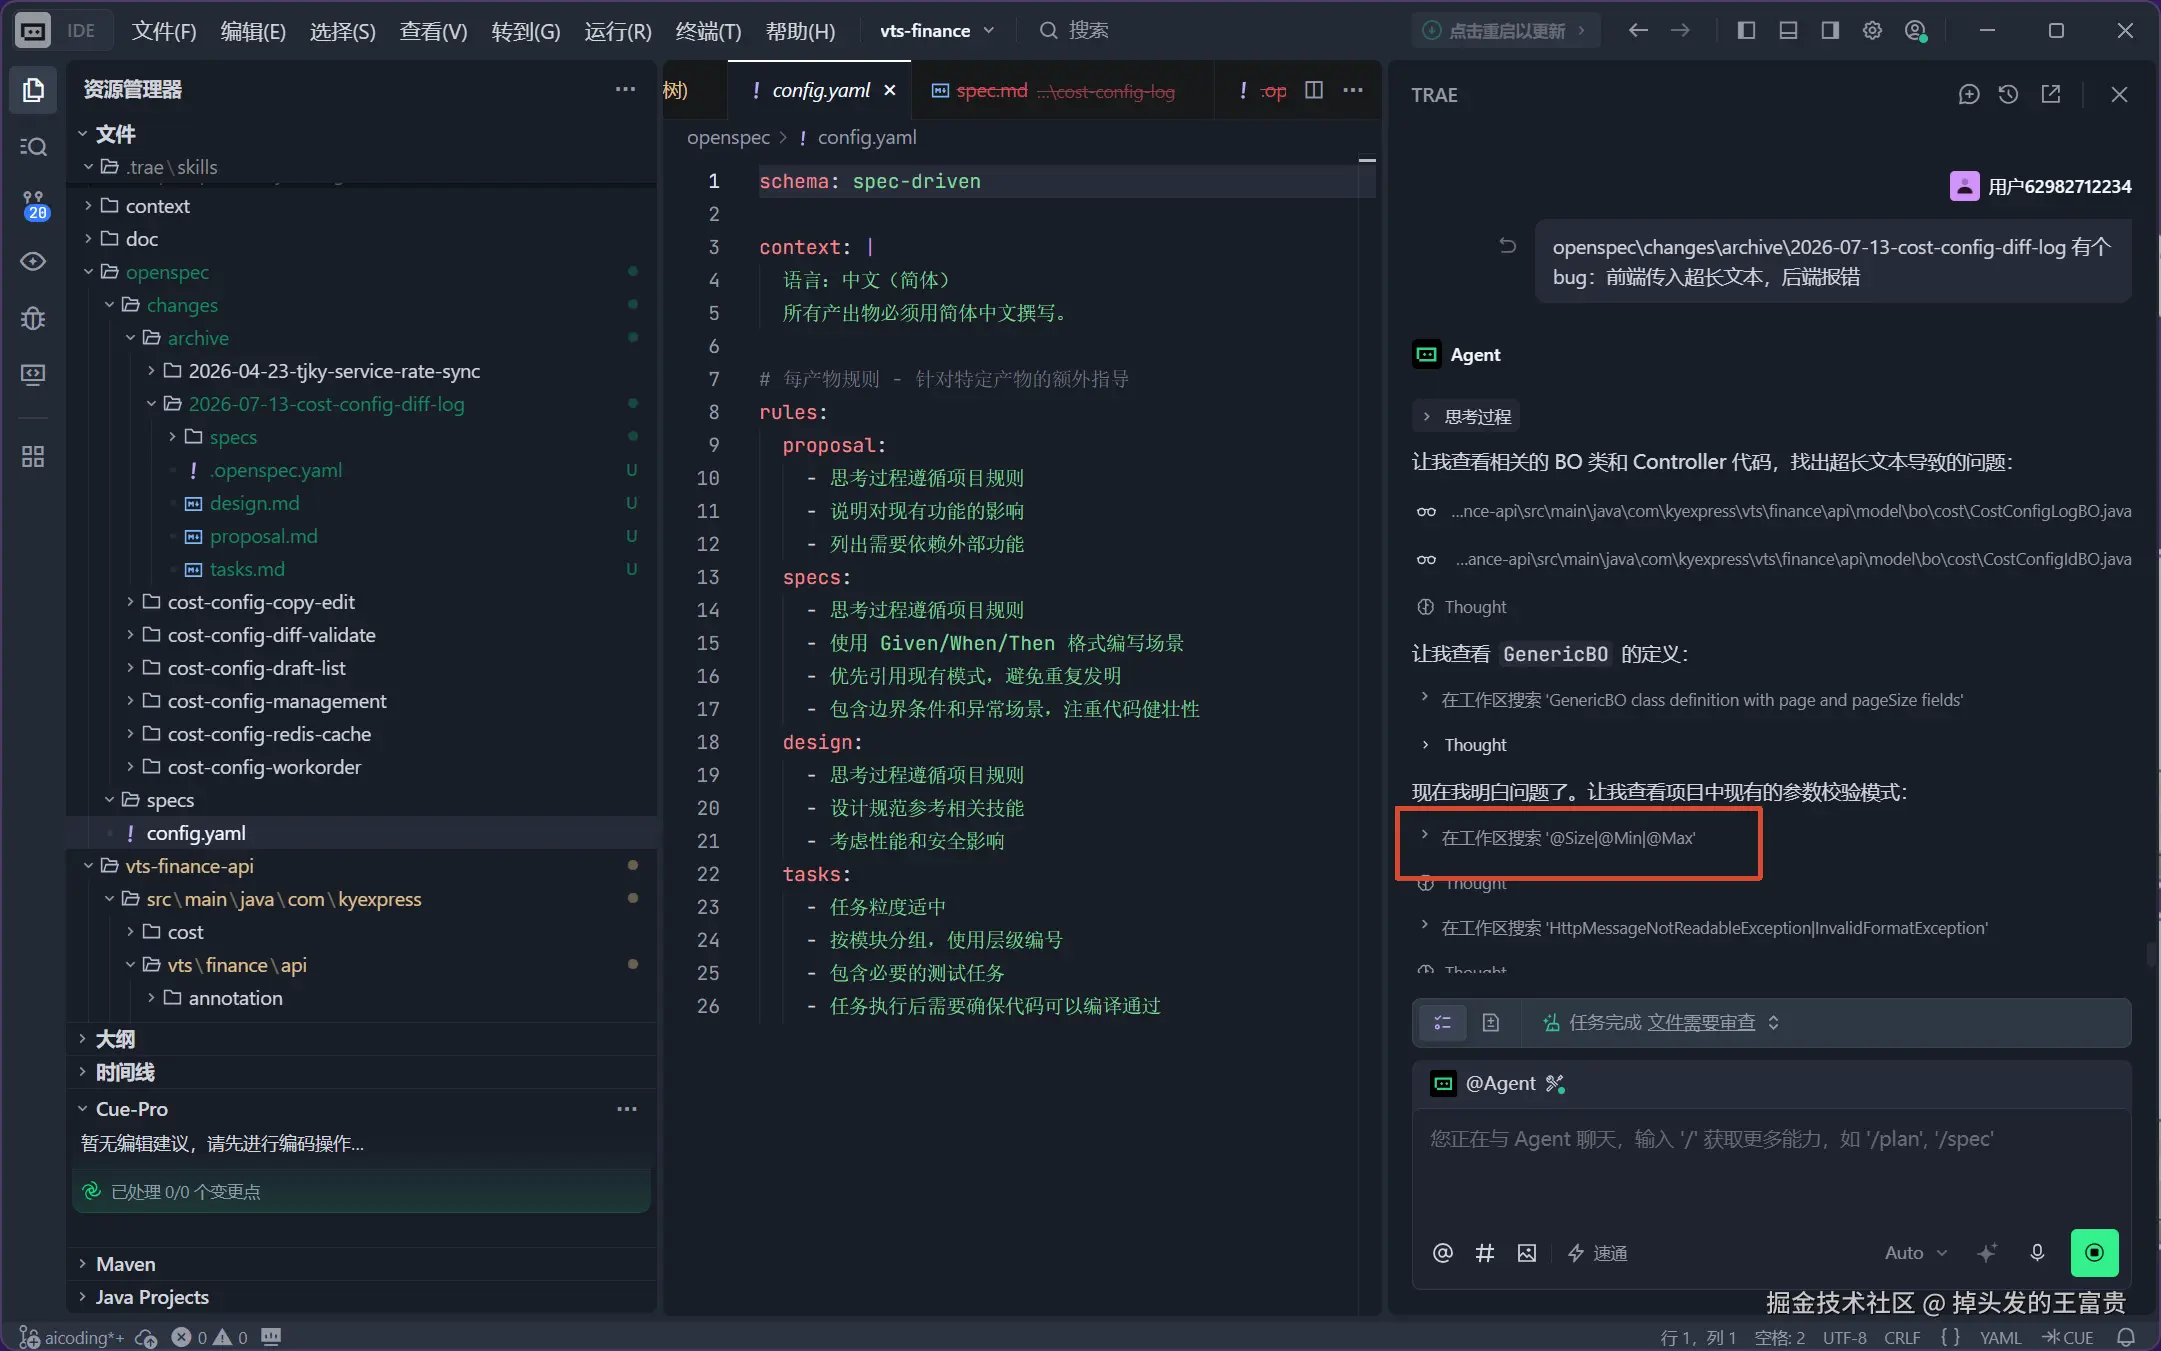Click CRLF line ending in status bar
This screenshot has height=1351, width=2161.
click(x=1902, y=1337)
